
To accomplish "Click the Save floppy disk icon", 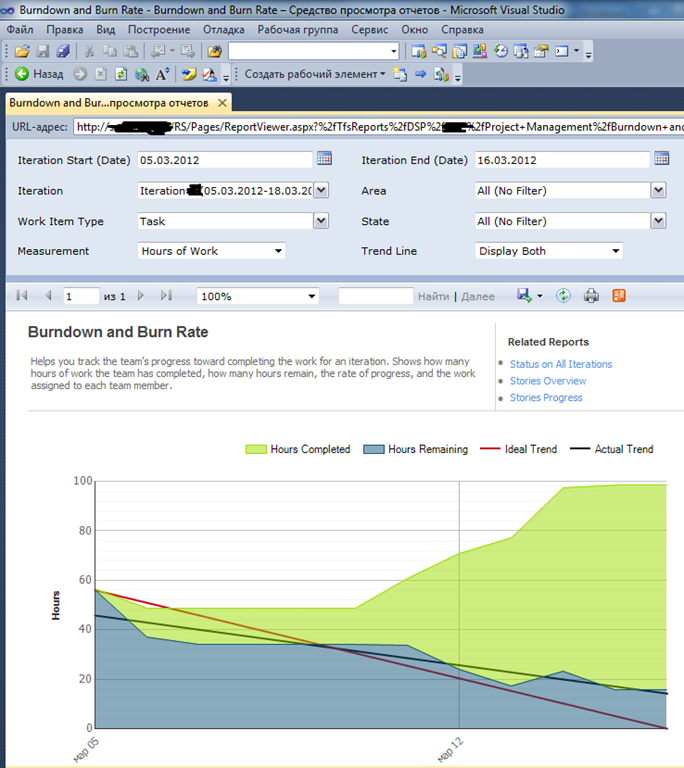I will [x=43, y=51].
